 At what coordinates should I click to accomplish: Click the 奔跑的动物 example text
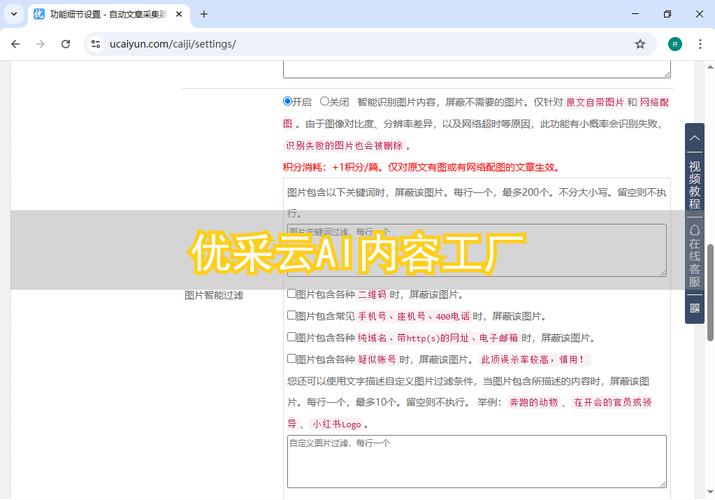click(534, 402)
